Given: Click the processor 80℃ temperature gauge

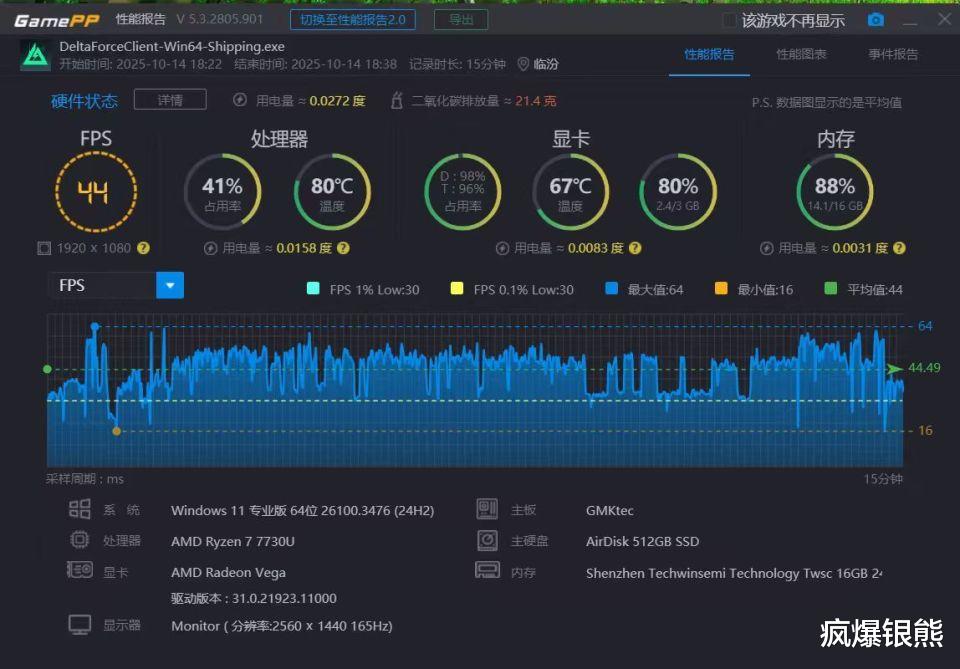Looking at the screenshot, I should [x=332, y=192].
